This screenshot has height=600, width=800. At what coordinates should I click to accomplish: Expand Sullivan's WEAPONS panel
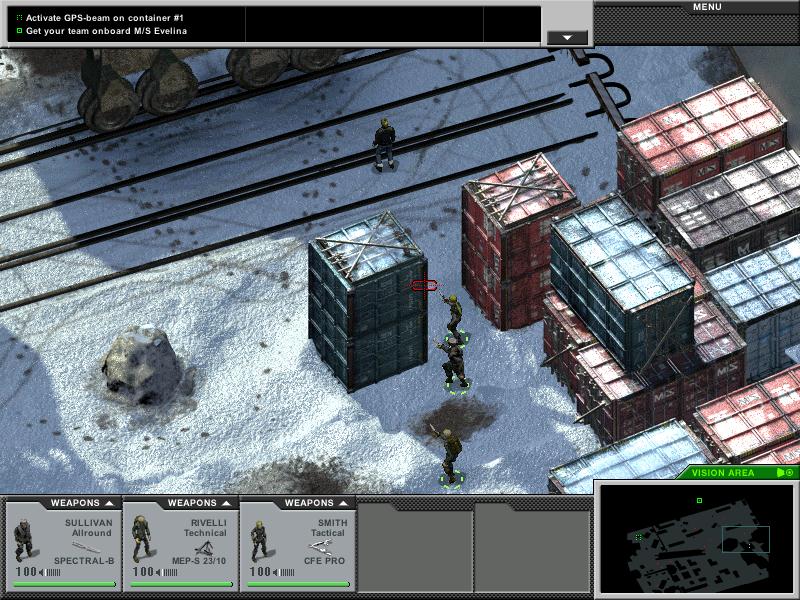pyautogui.click(x=82, y=503)
